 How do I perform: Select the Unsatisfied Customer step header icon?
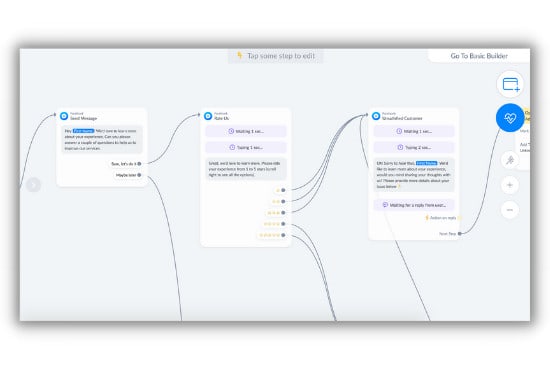(376, 116)
